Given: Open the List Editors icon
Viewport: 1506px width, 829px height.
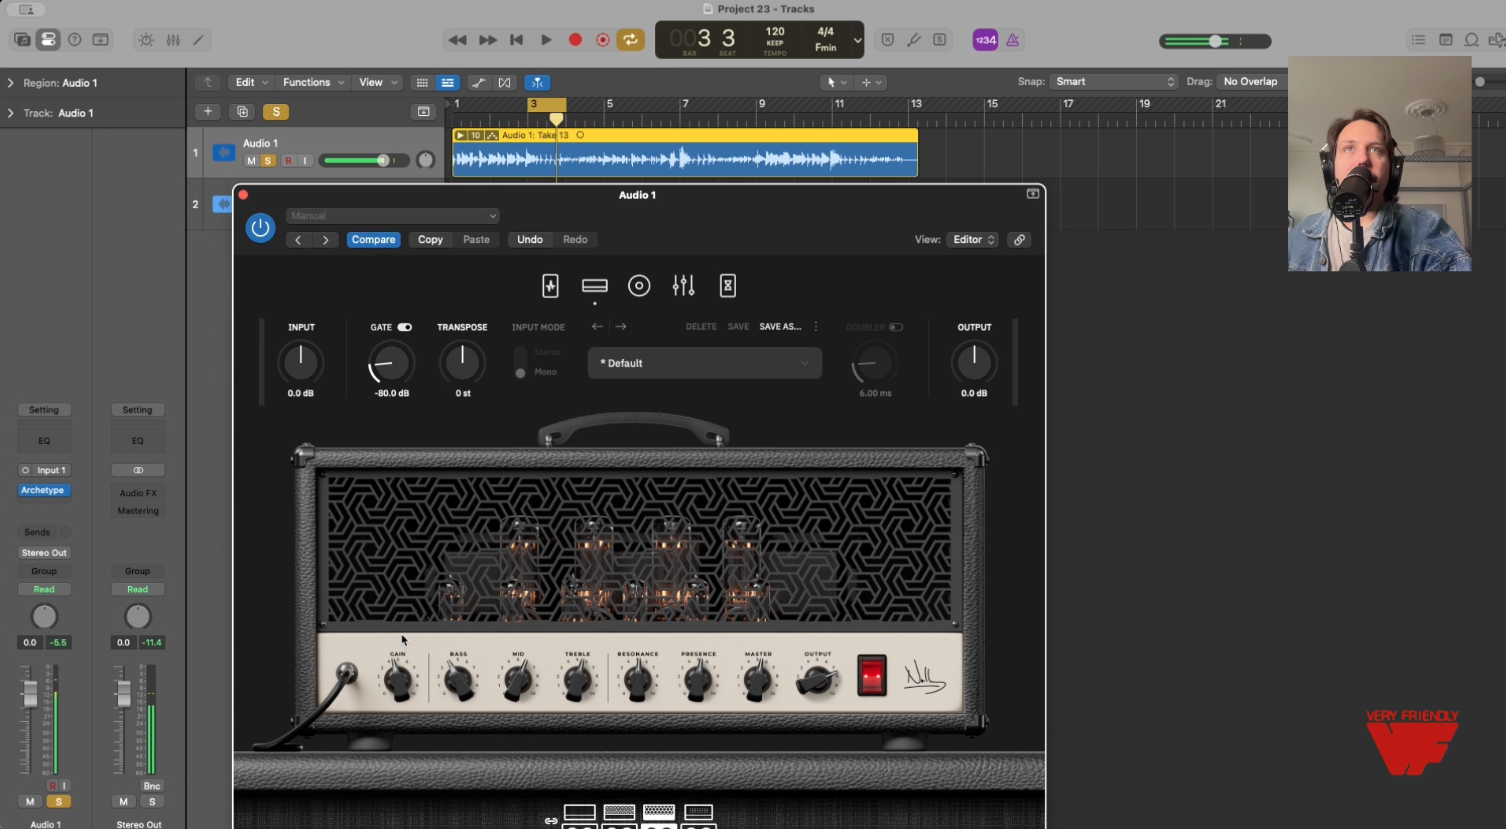Looking at the screenshot, I should coord(1418,40).
